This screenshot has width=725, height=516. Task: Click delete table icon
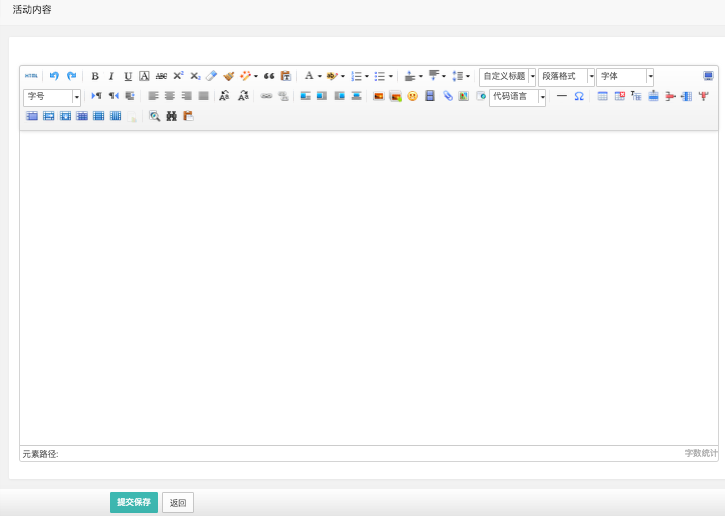620,96
